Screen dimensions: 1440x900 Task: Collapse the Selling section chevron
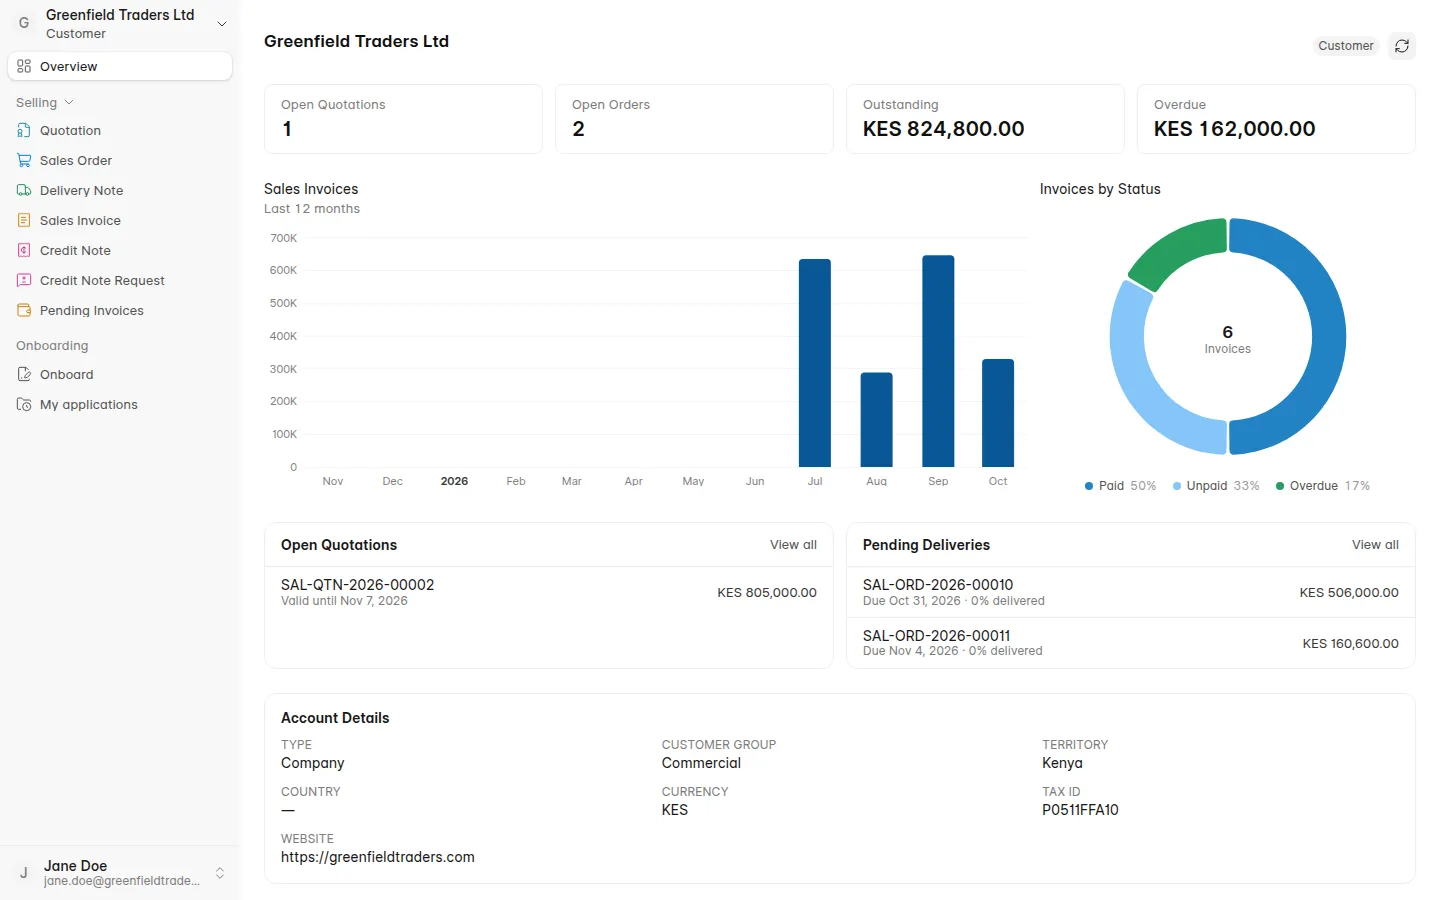tap(69, 102)
